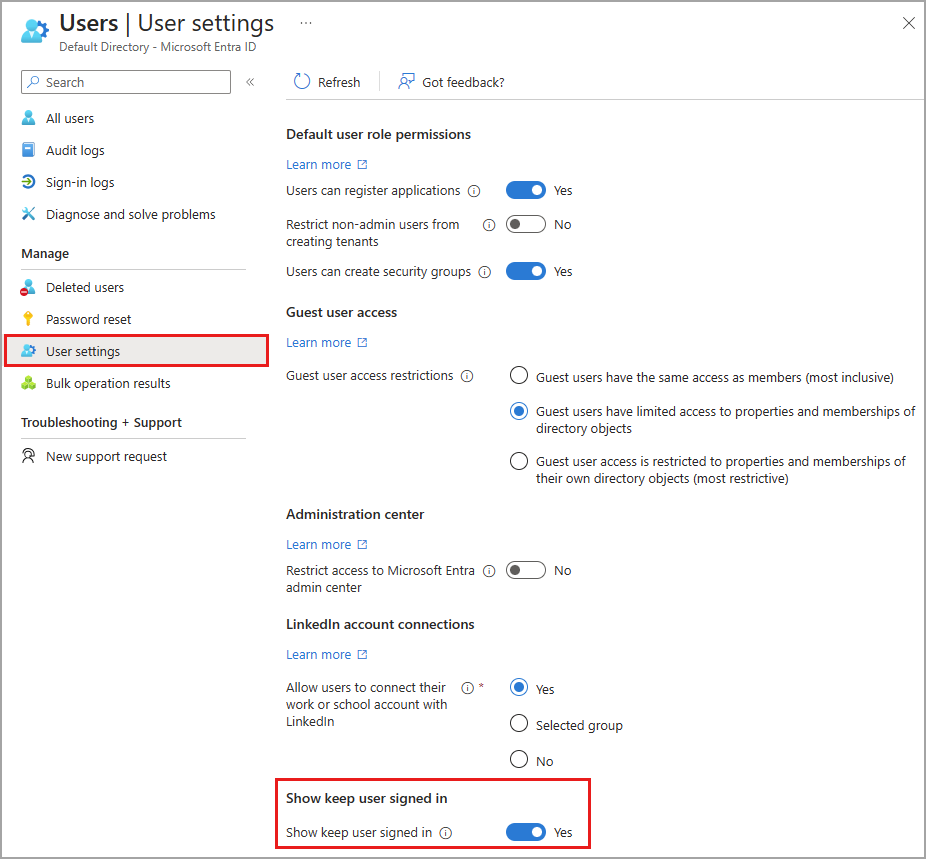Select Yes for LinkedIn account connections
The width and height of the screenshot is (926, 859).
tap(519, 687)
